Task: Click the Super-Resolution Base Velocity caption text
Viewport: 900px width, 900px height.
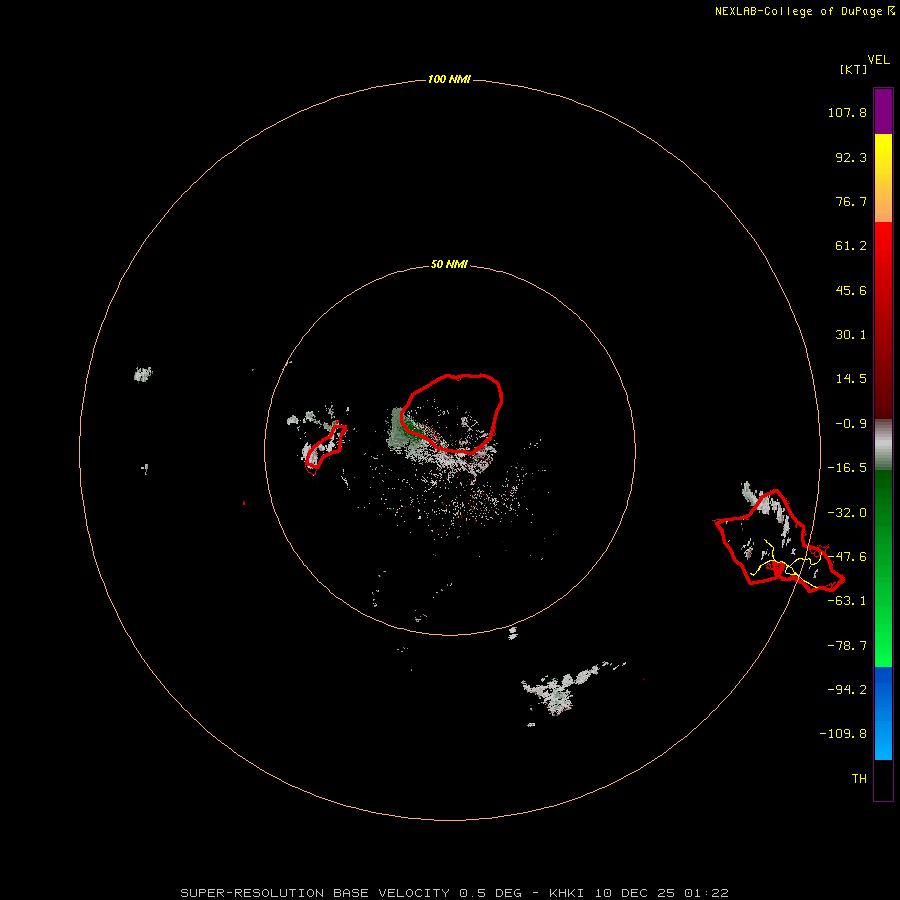Action: coord(454,893)
